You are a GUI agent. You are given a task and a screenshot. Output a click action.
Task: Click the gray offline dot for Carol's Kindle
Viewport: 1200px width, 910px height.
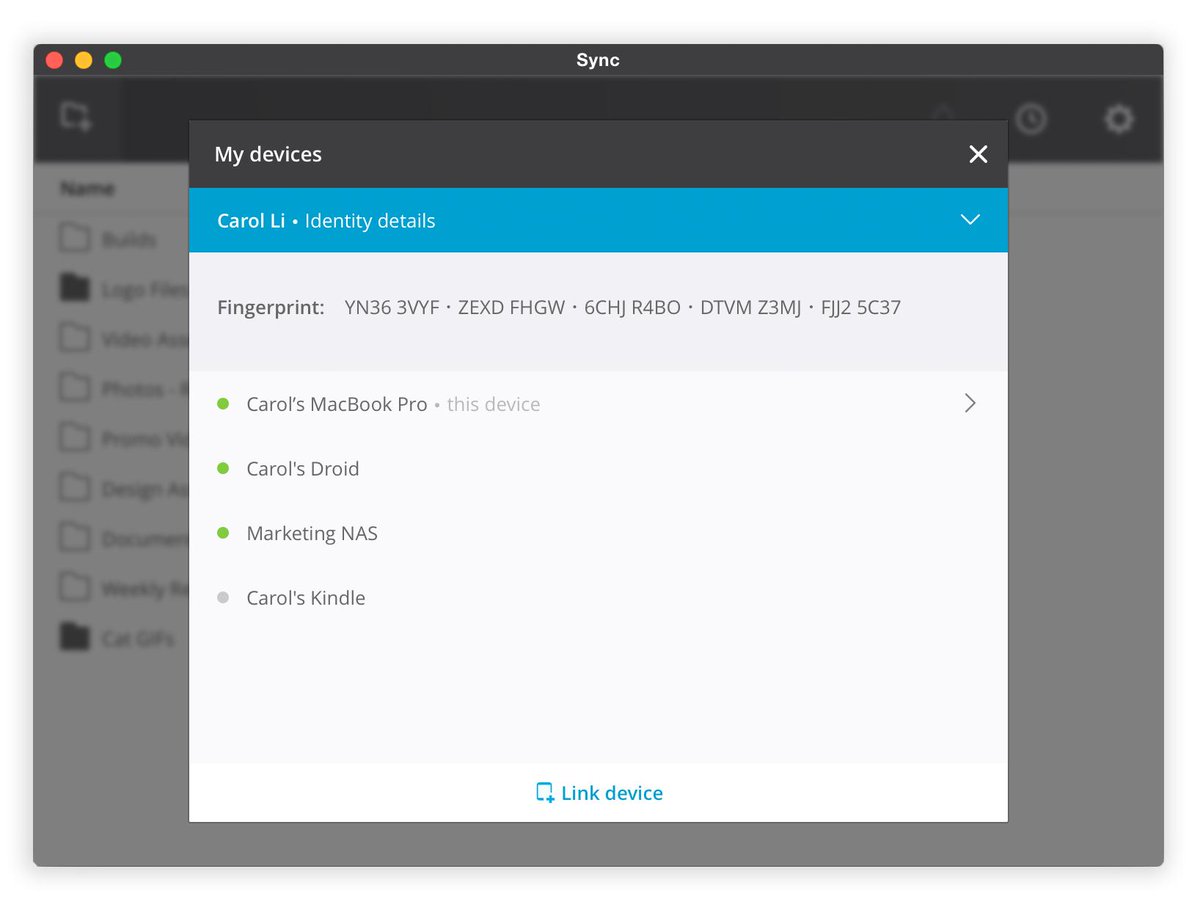click(223, 597)
